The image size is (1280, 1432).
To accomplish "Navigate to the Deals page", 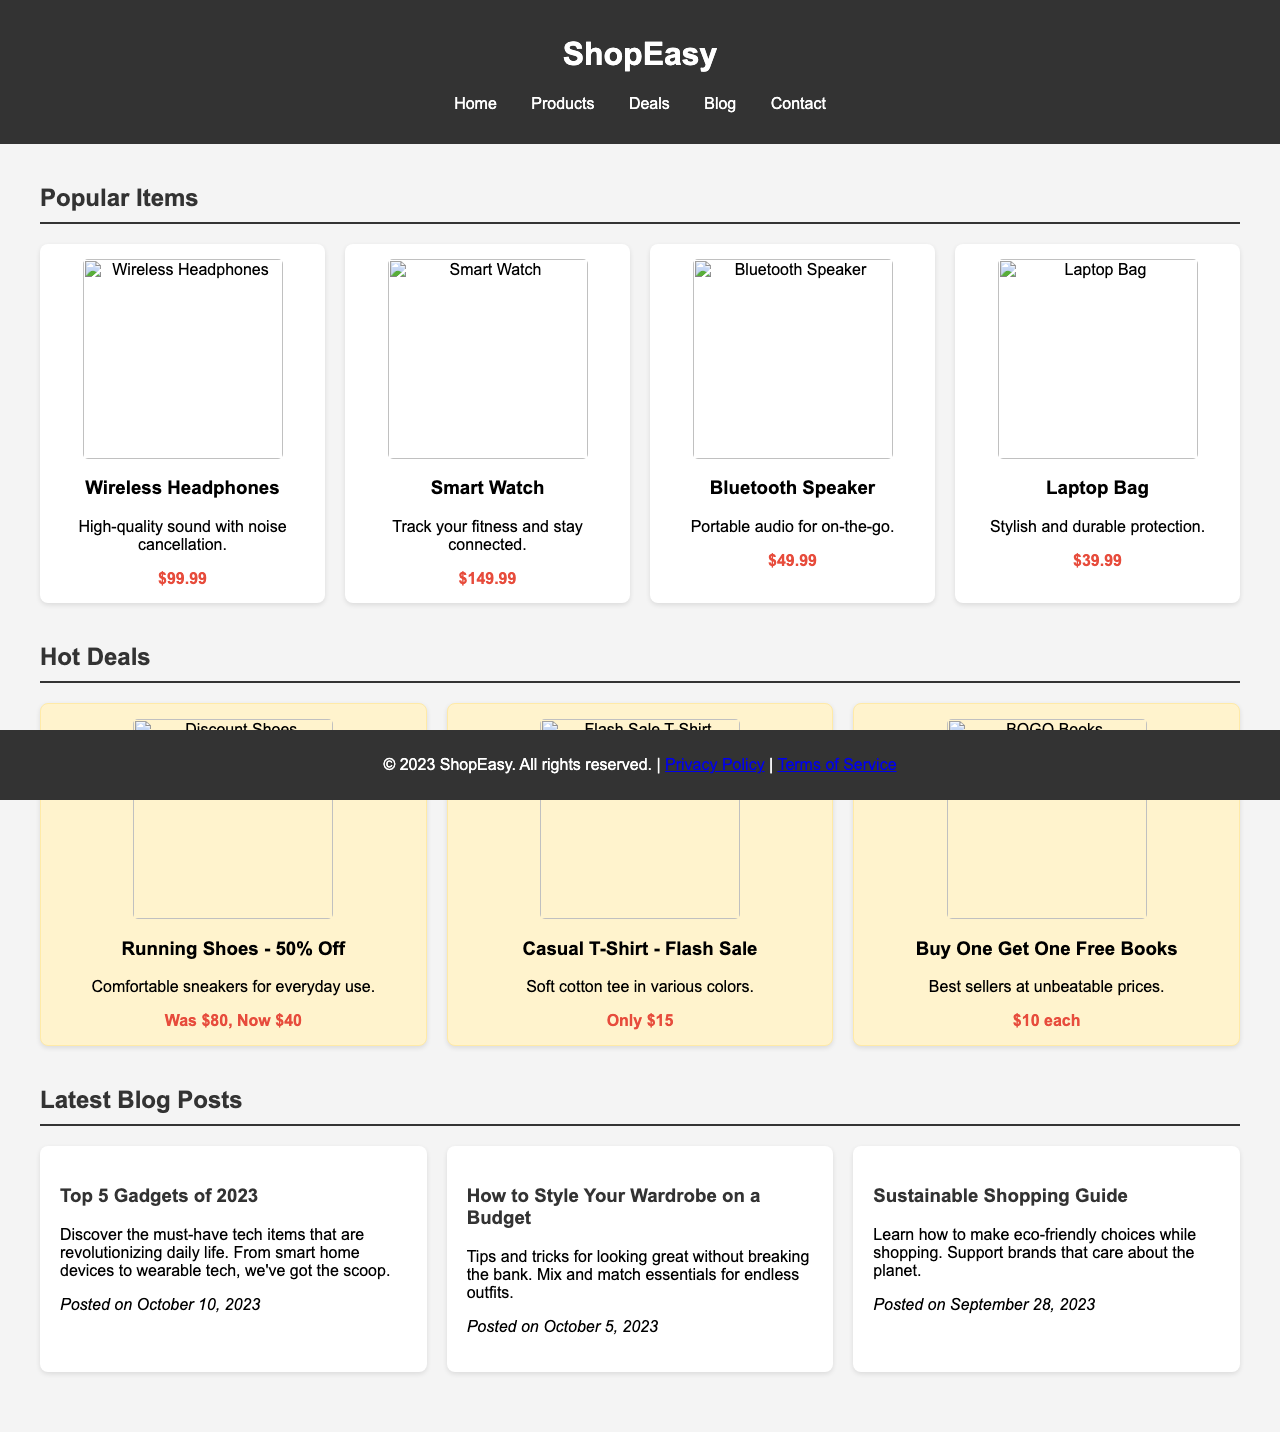I will pos(648,103).
